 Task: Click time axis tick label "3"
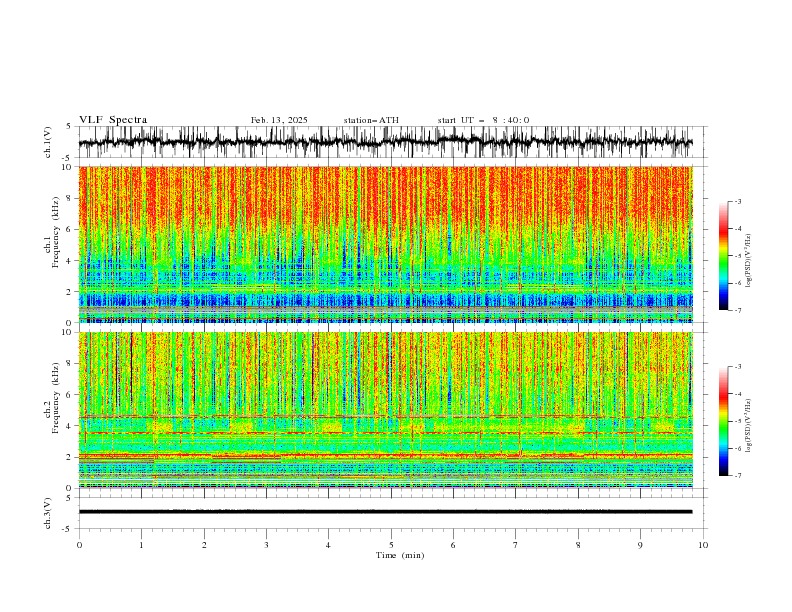(x=266, y=545)
